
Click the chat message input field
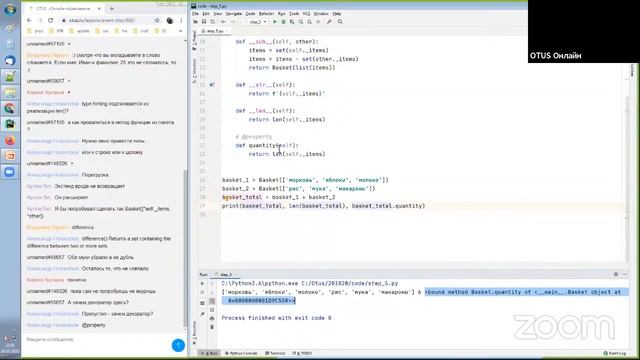coord(96,340)
